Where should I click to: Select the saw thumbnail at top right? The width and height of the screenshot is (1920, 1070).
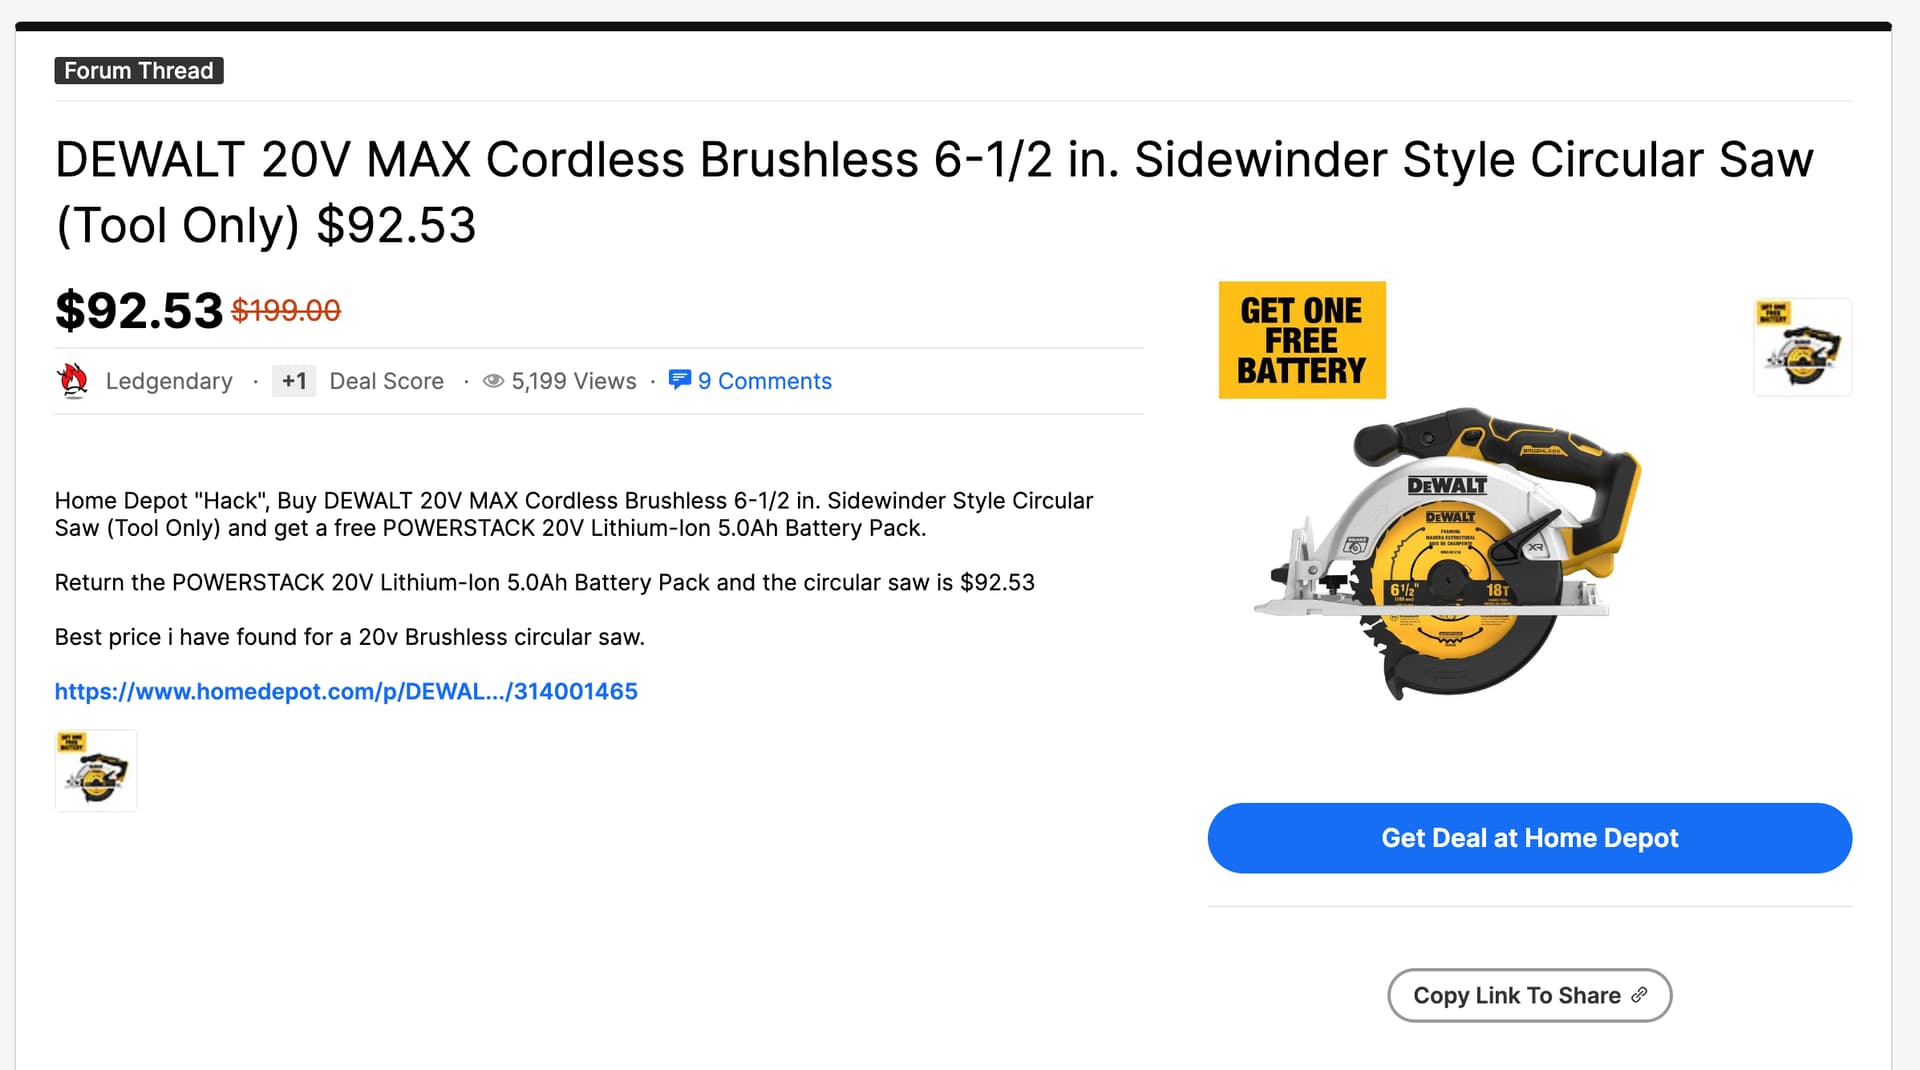click(1802, 347)
